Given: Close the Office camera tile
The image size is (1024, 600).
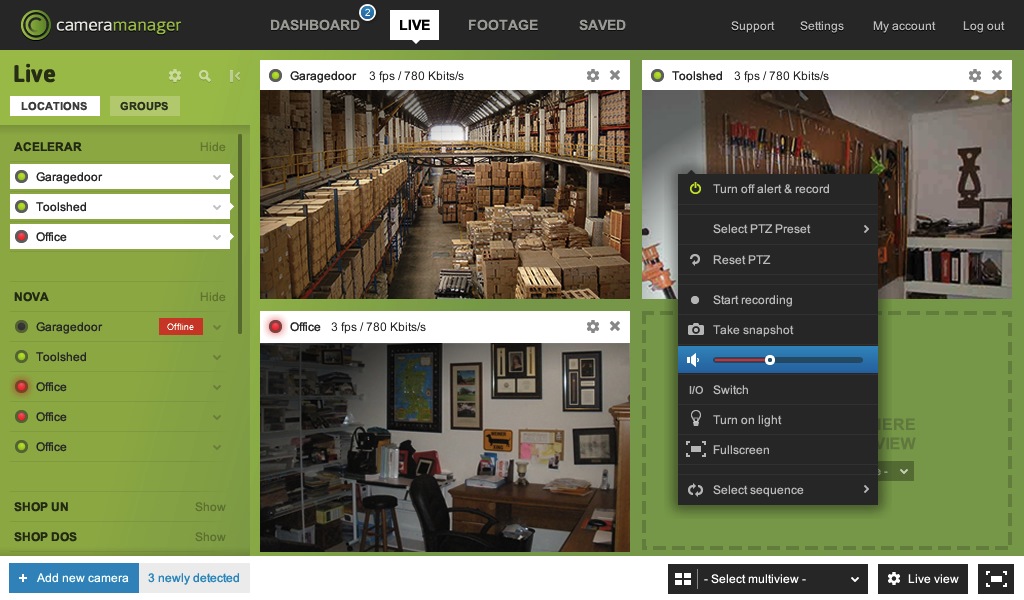Looking at the screenshot, I should pyautogui.click(x=615, y=327).
